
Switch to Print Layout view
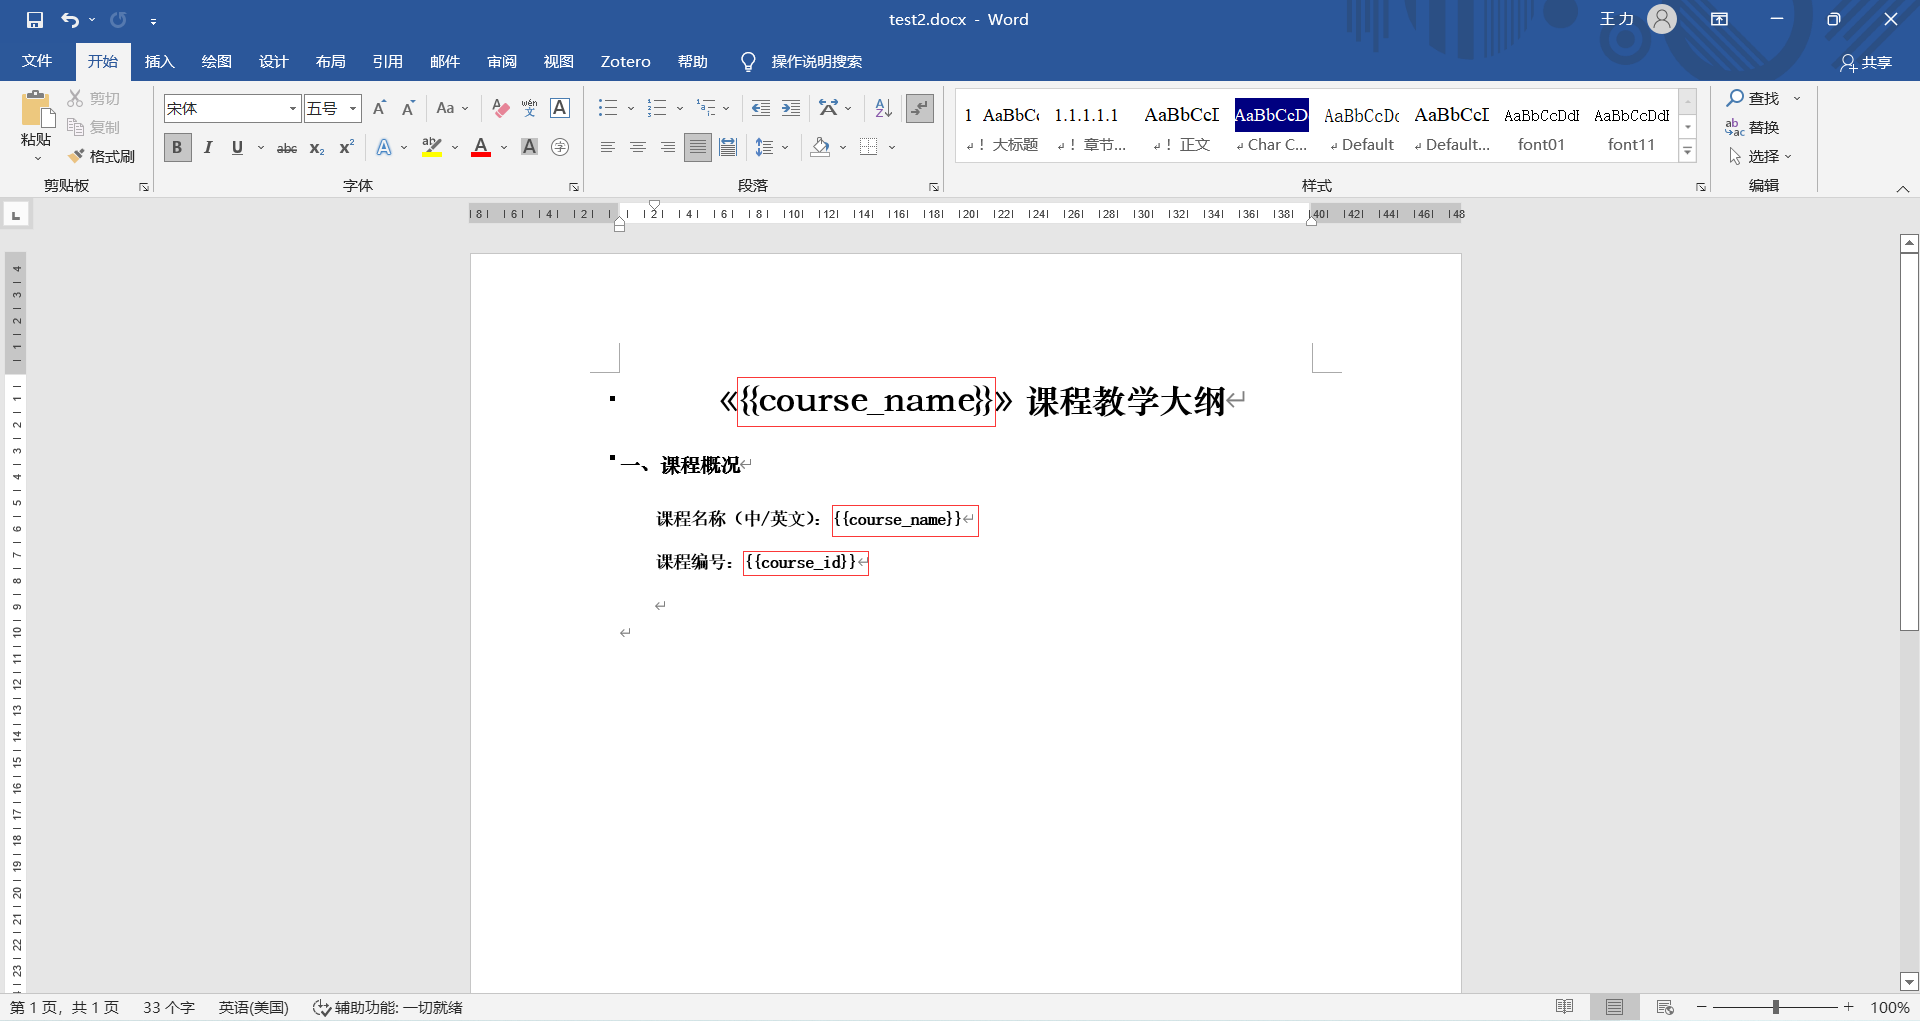1614,1007
